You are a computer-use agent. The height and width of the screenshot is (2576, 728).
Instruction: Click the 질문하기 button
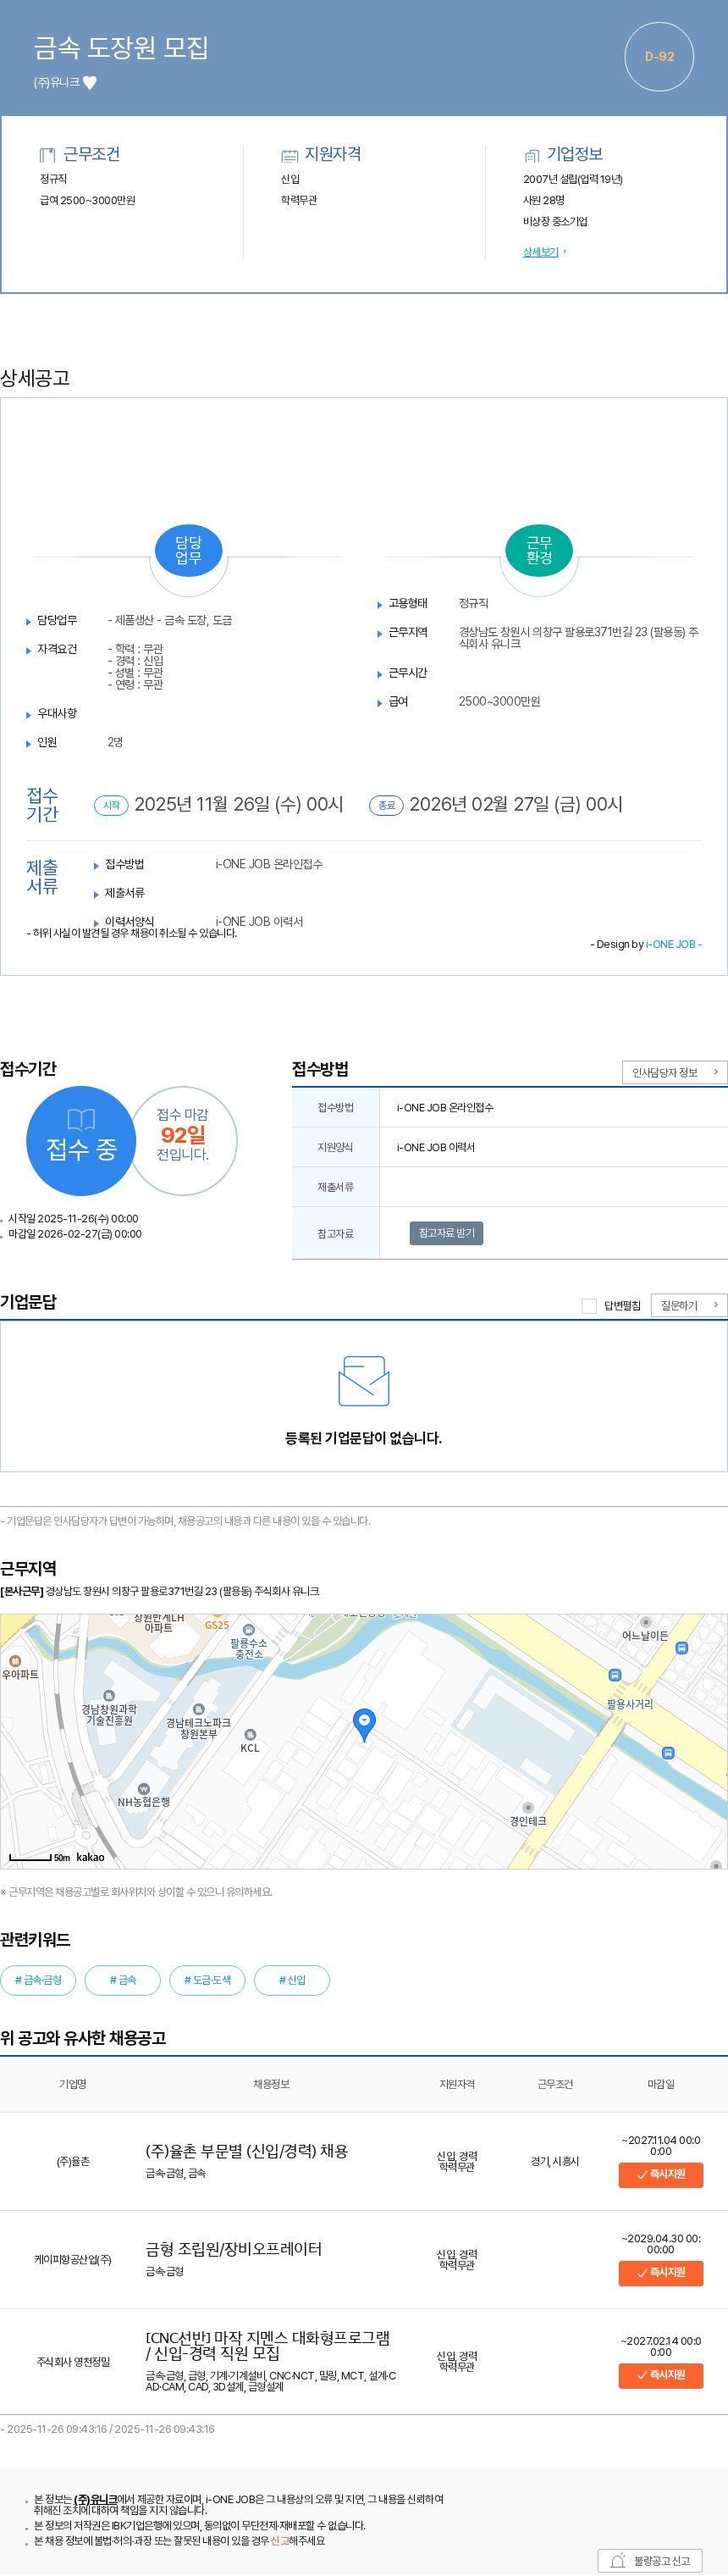(x=689, y=1305)
